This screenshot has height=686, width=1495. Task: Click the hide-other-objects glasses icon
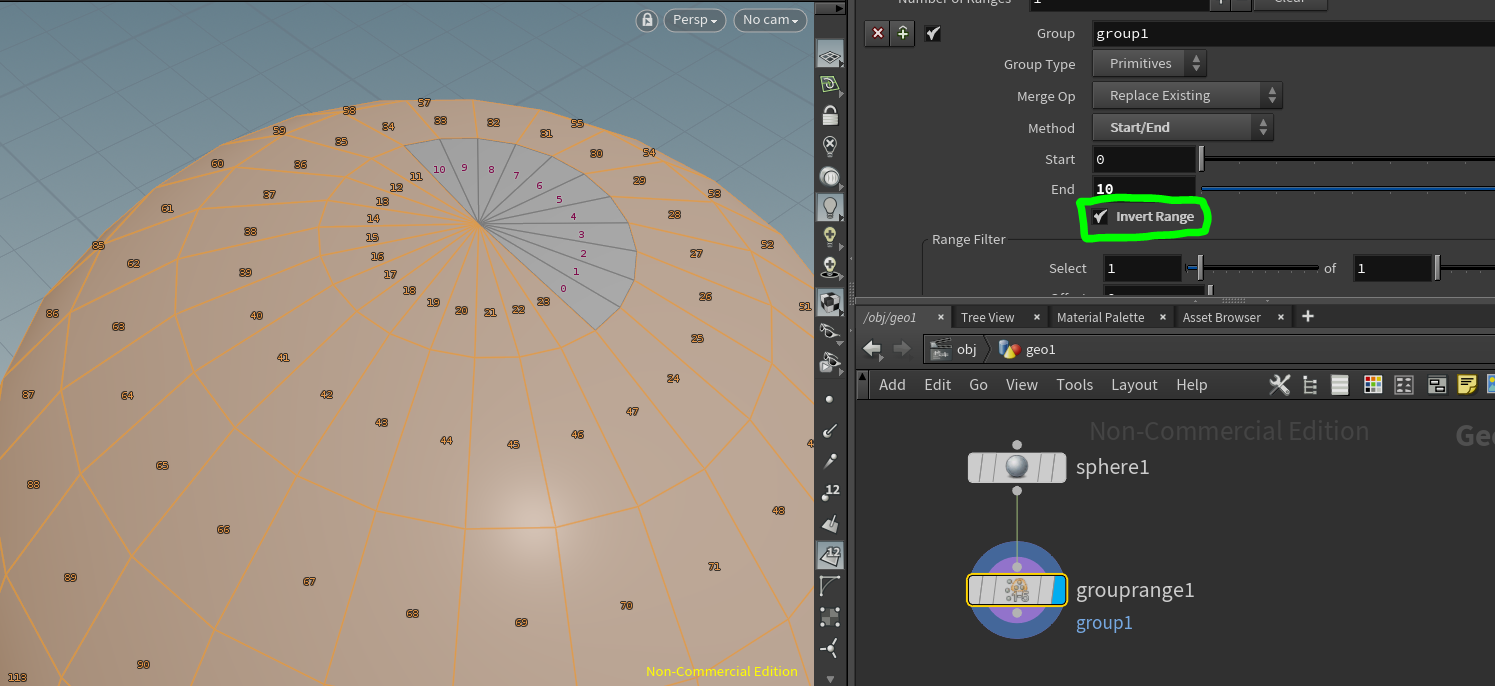click(830, 330)
